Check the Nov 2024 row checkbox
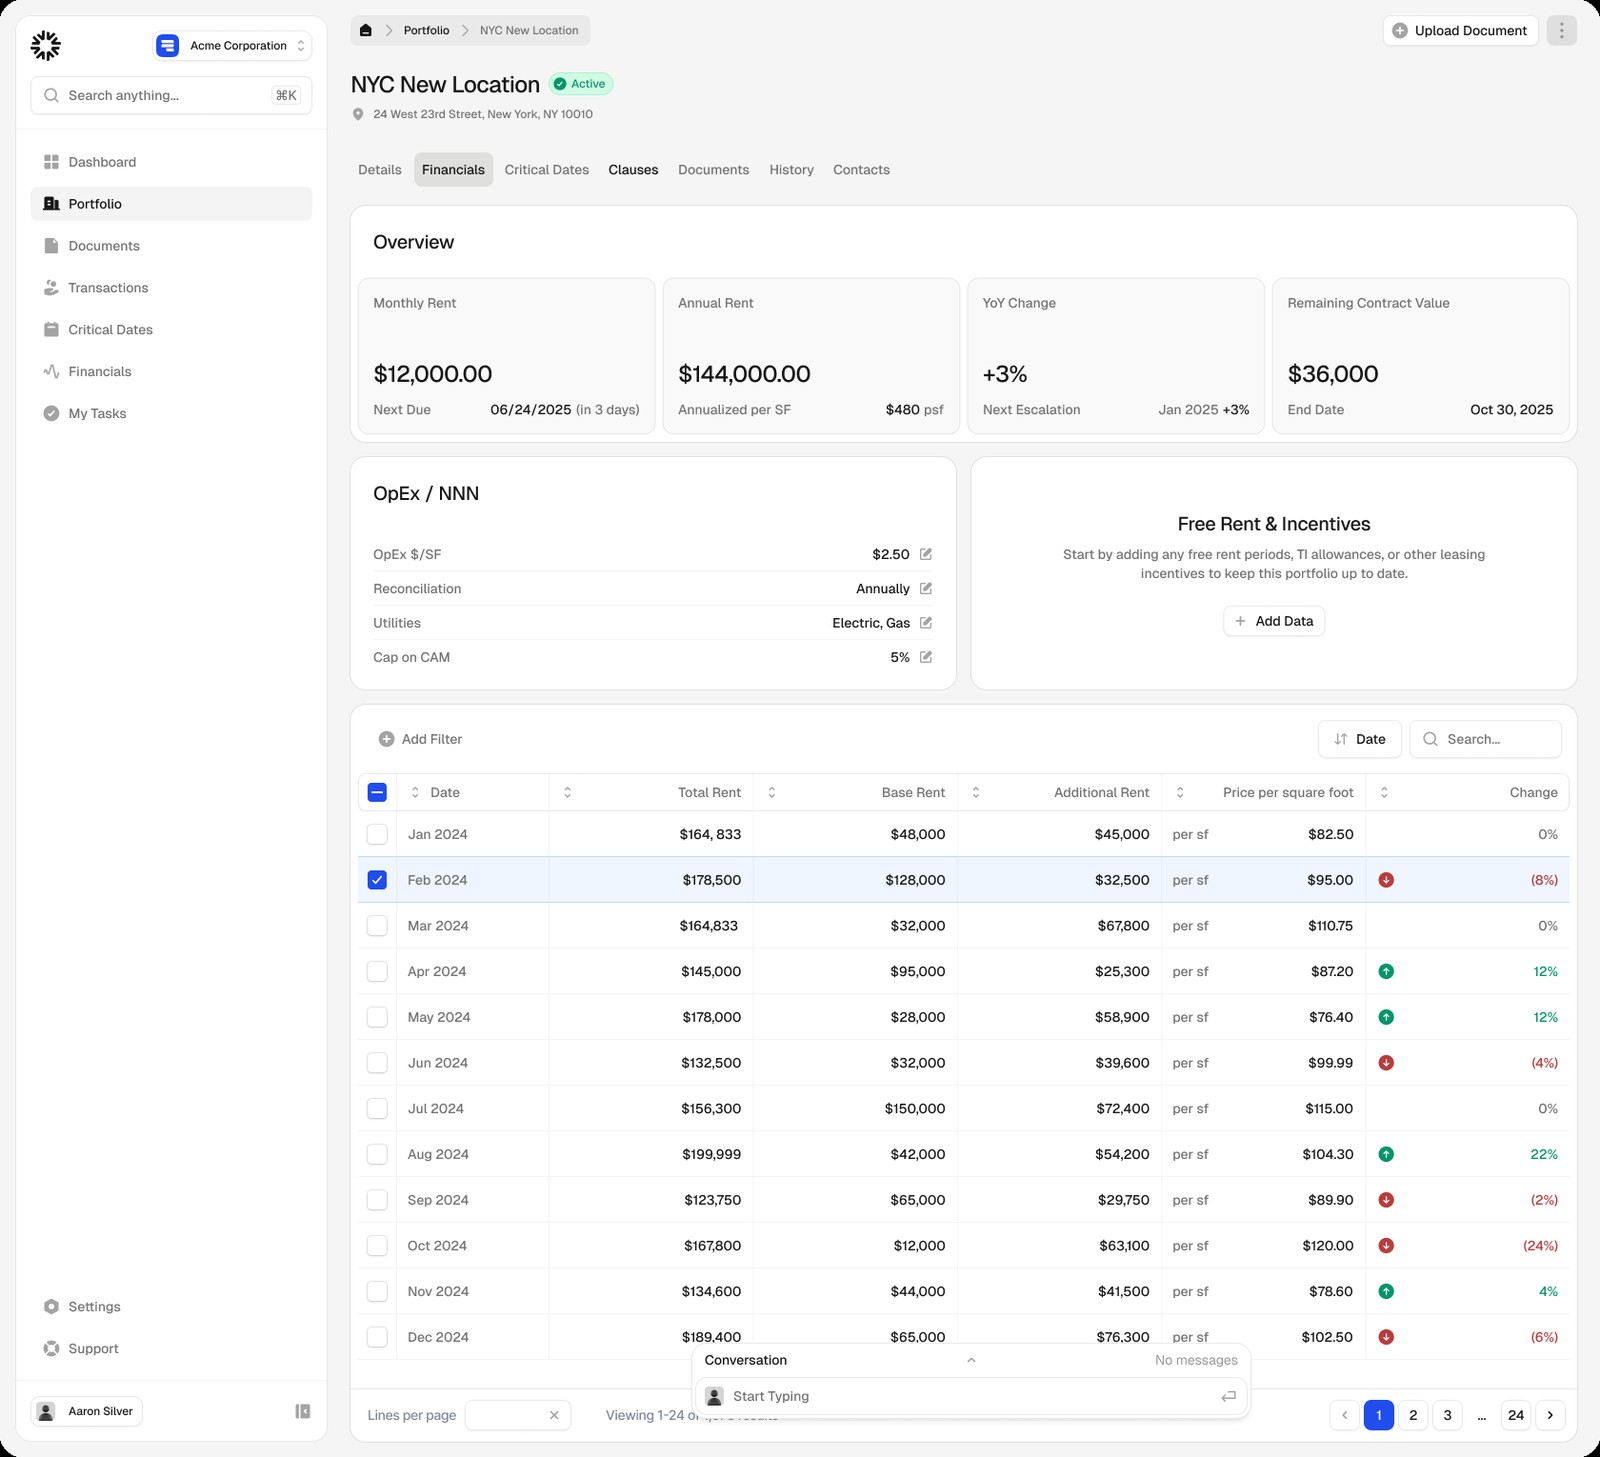The height and width of the screenshot is (1457, 1600). tap(377, 1291)
